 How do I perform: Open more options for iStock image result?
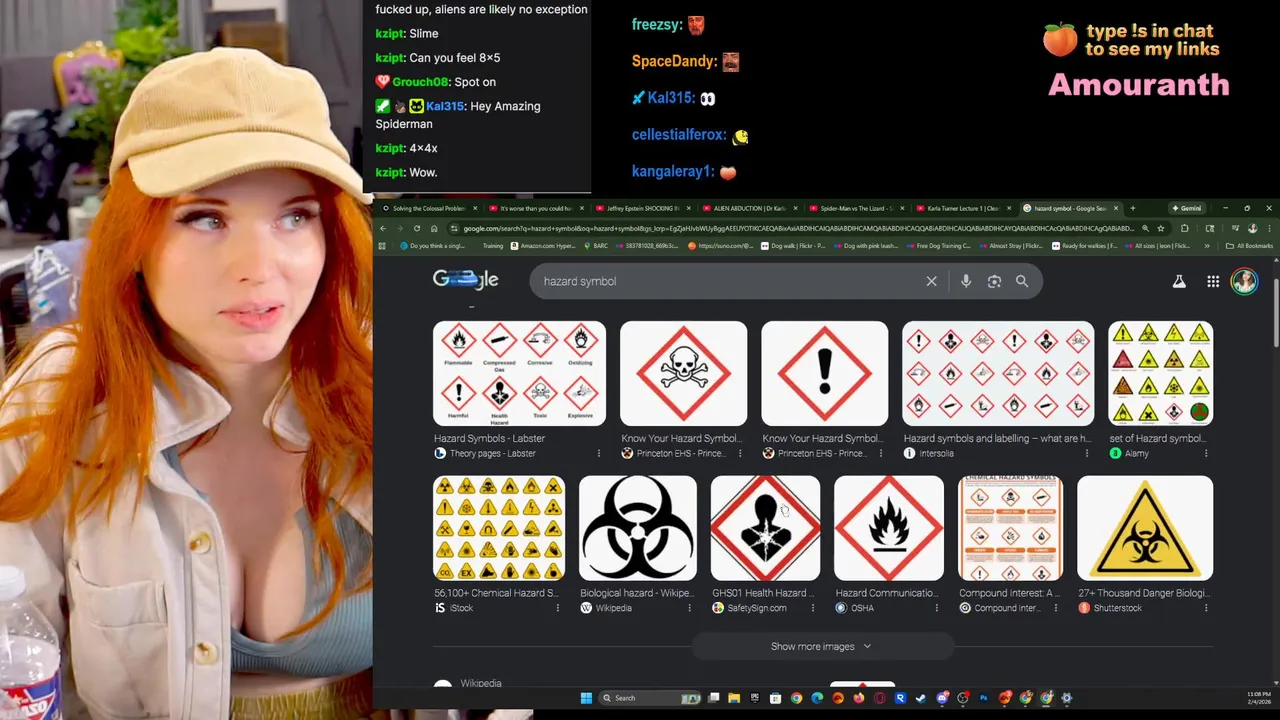558,608
